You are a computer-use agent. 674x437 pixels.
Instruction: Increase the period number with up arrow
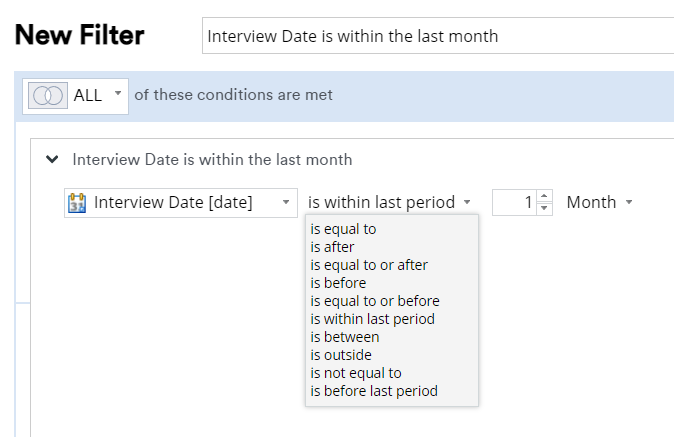(x=544, y=196)
